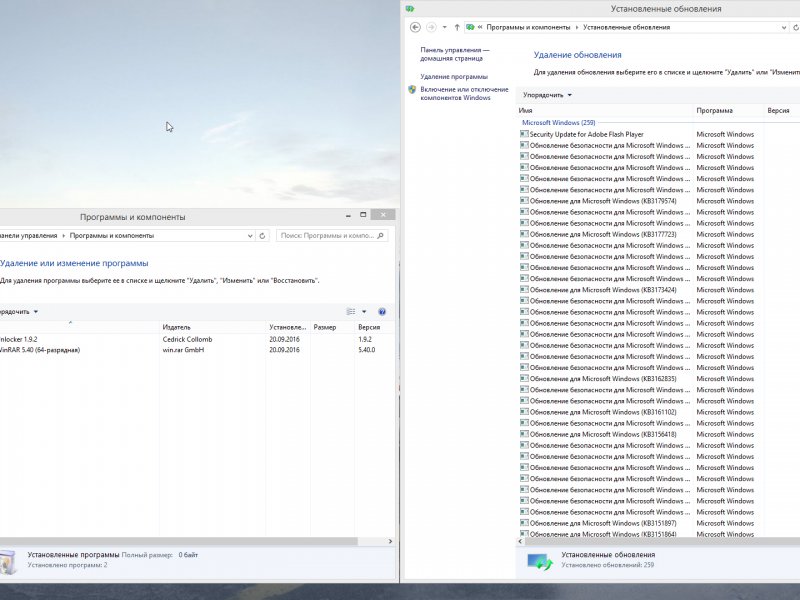This screenshot has width=800, height=600.
Task: Refresh the Installed Updates address bar
Action: pyautogui.click(x=795, y=28)
